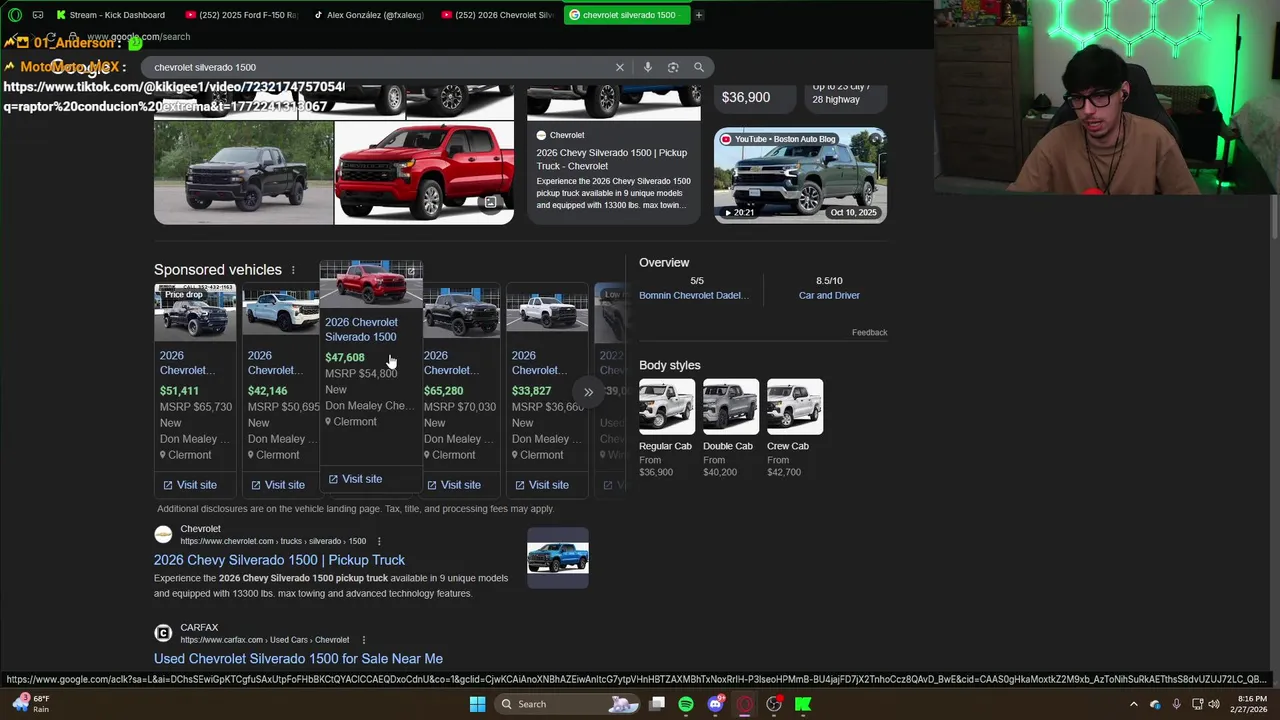Screen dimensions: 1280x720
Task: Click the Chevrolet site favicon in results
Action: tap(163, 535)
